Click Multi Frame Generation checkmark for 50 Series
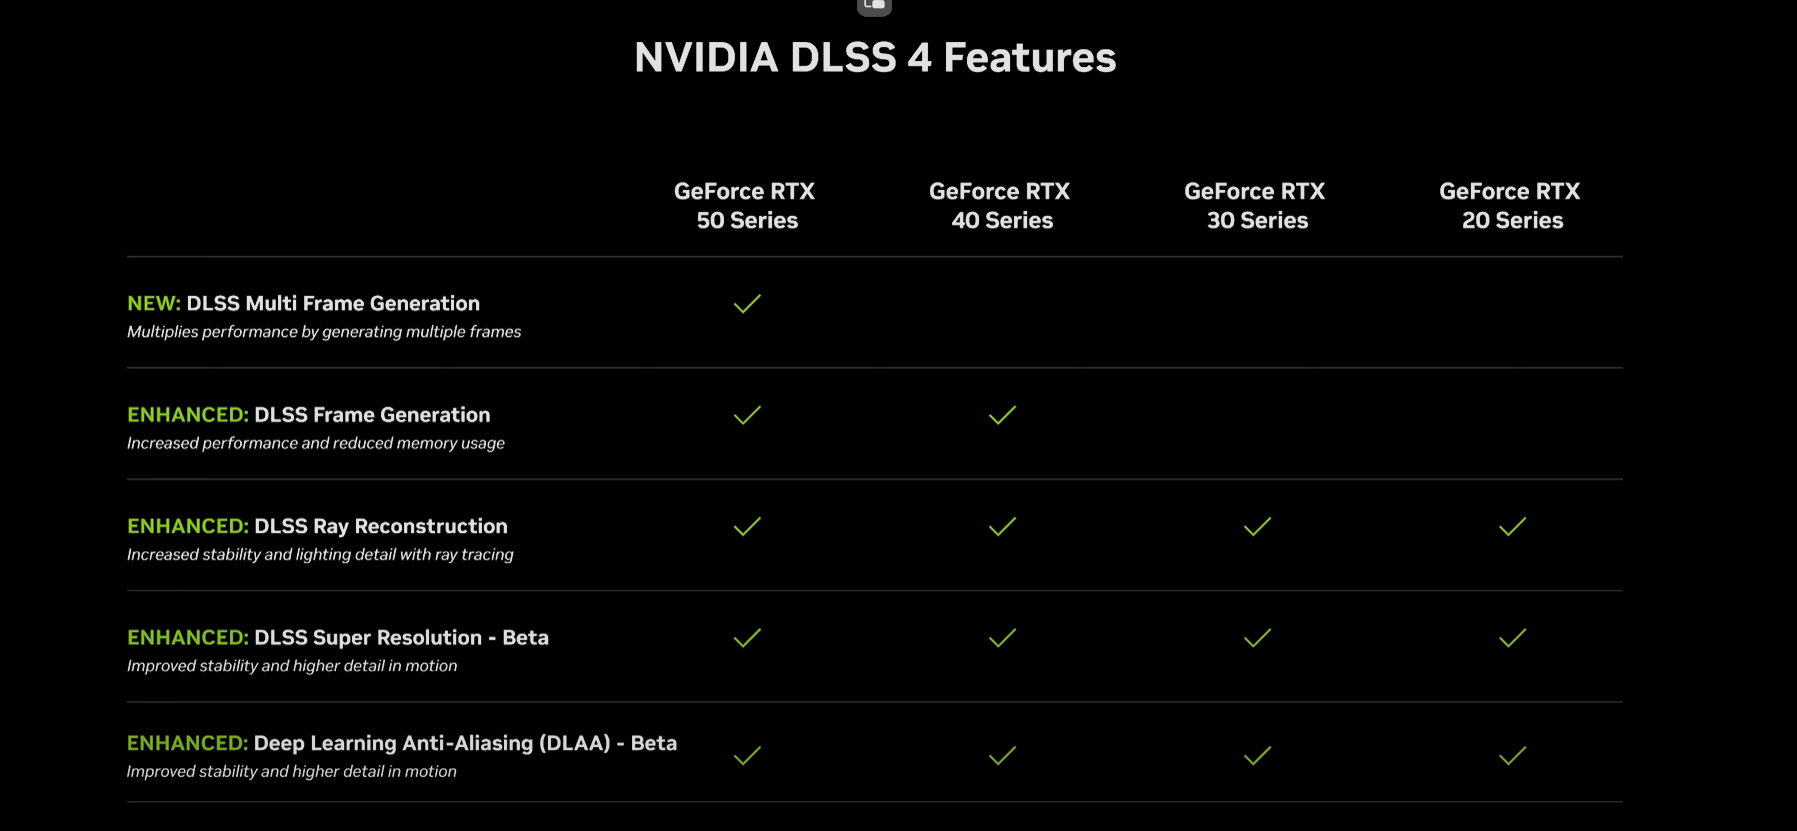The image size is (1797, 831). 747,304
